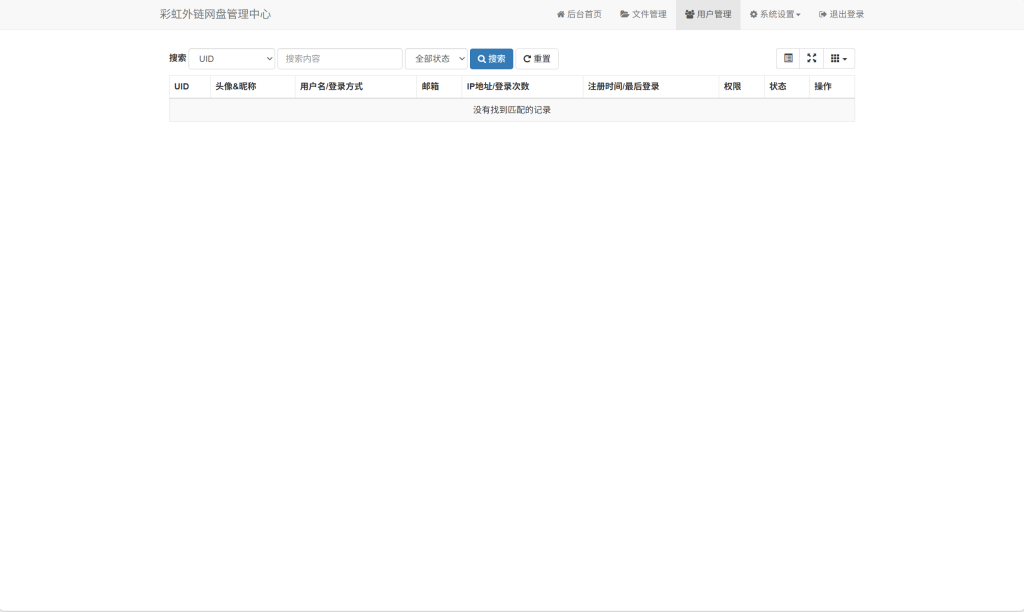Click the 搜索内容 search input box
This screenshot has height=612, width=1024.
[x=340, y=58]
